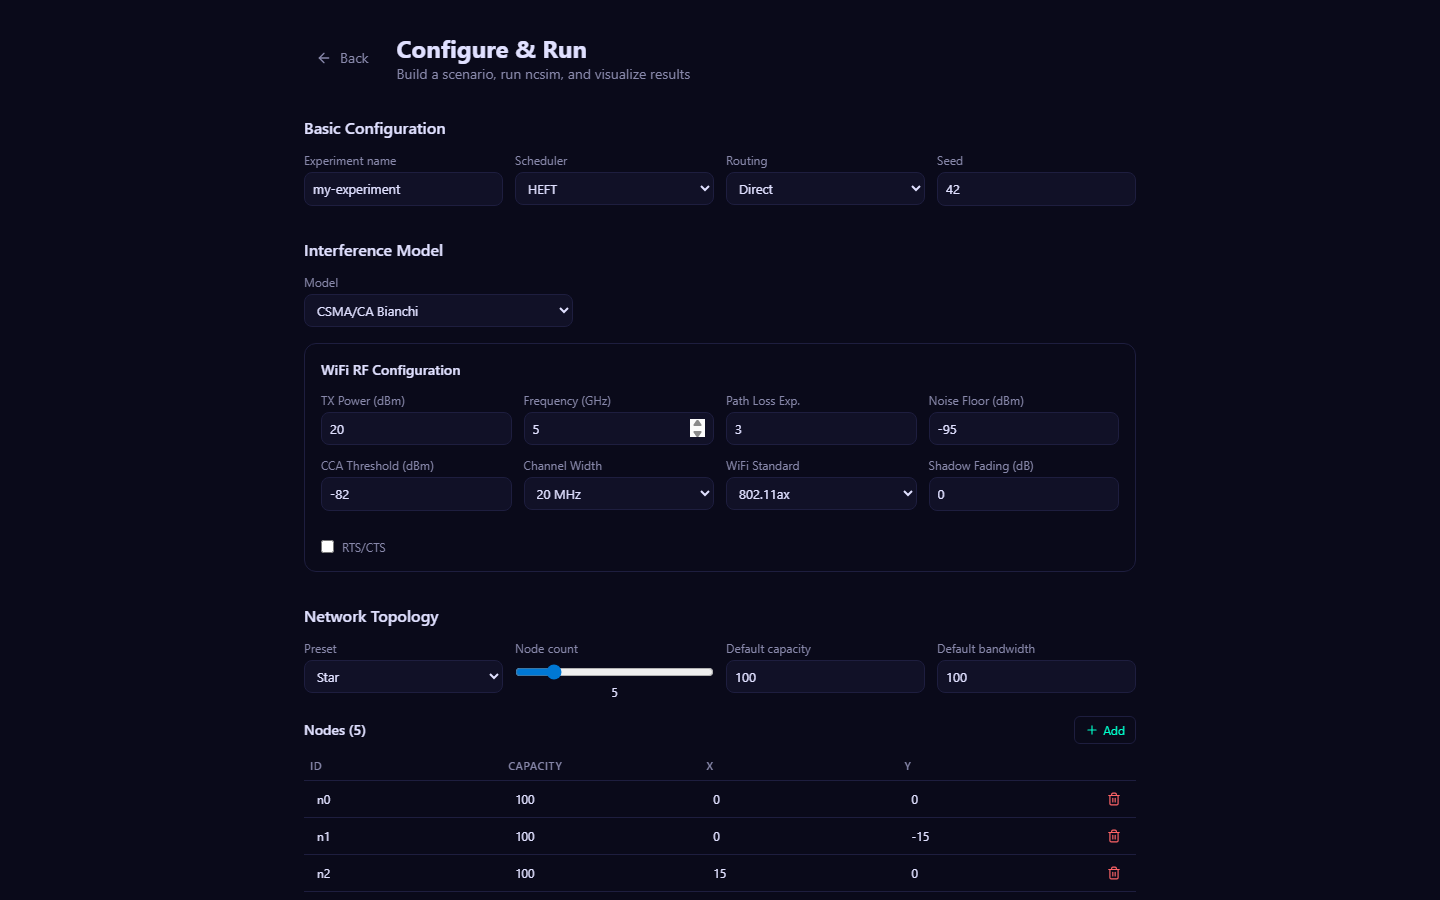Delete node n2 with trash icon

point(1113,873)
